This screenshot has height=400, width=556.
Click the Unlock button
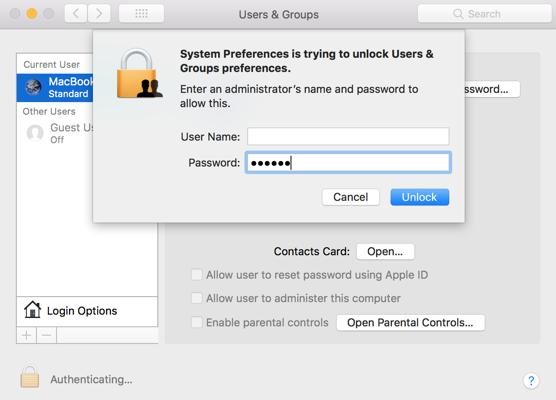click(419, 197)
